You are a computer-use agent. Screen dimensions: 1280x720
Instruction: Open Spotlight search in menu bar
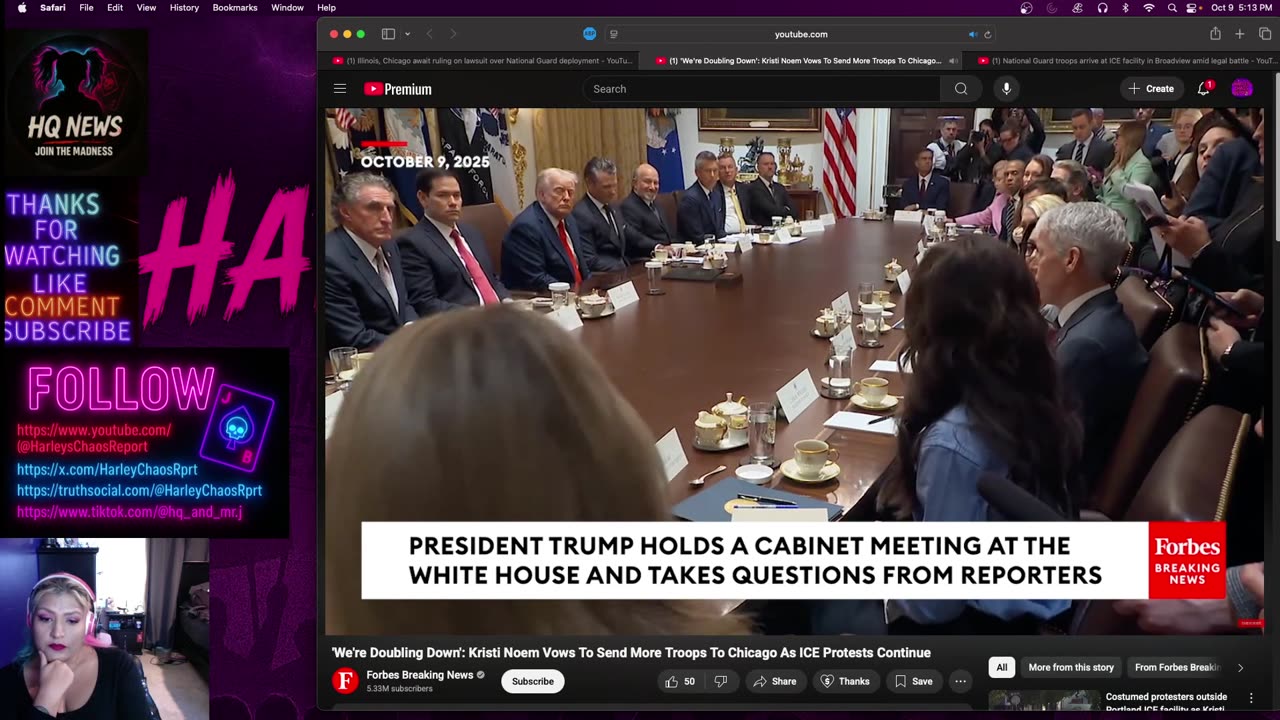click(1171, 8)
